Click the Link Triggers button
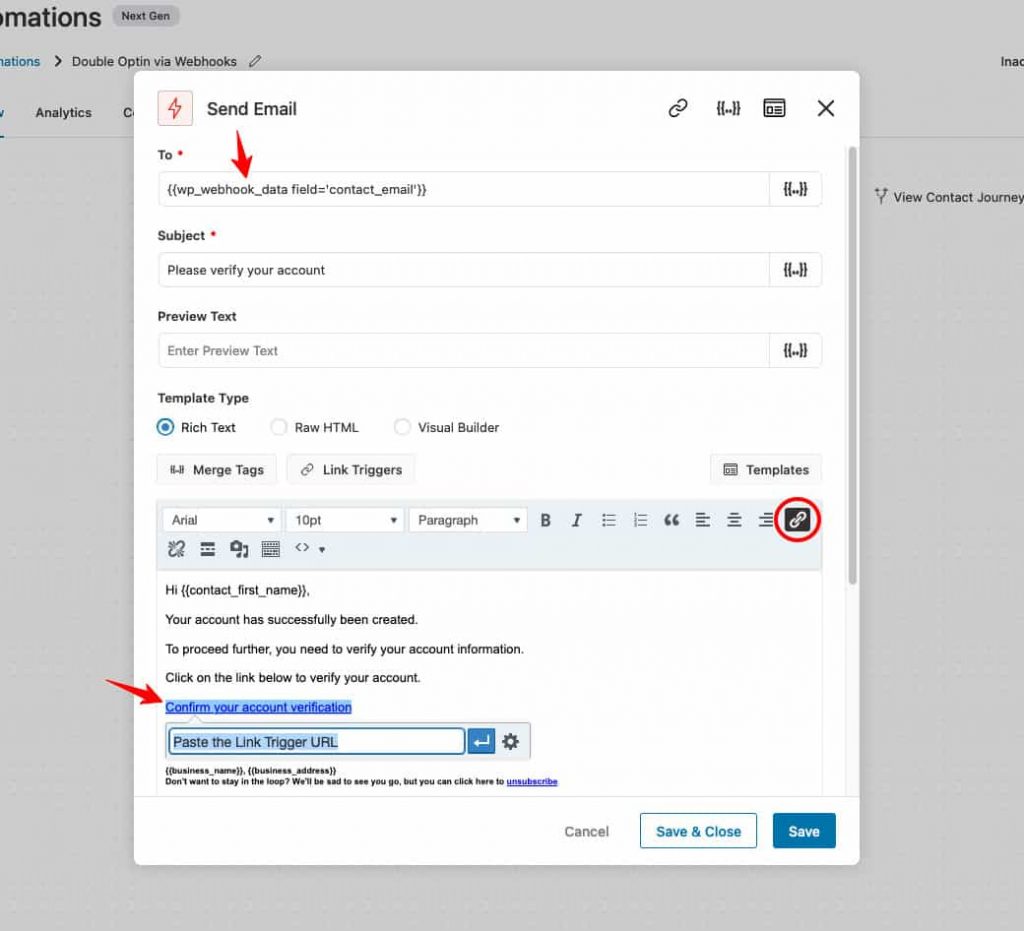1024x931 pixels. (x=351, y=469)
